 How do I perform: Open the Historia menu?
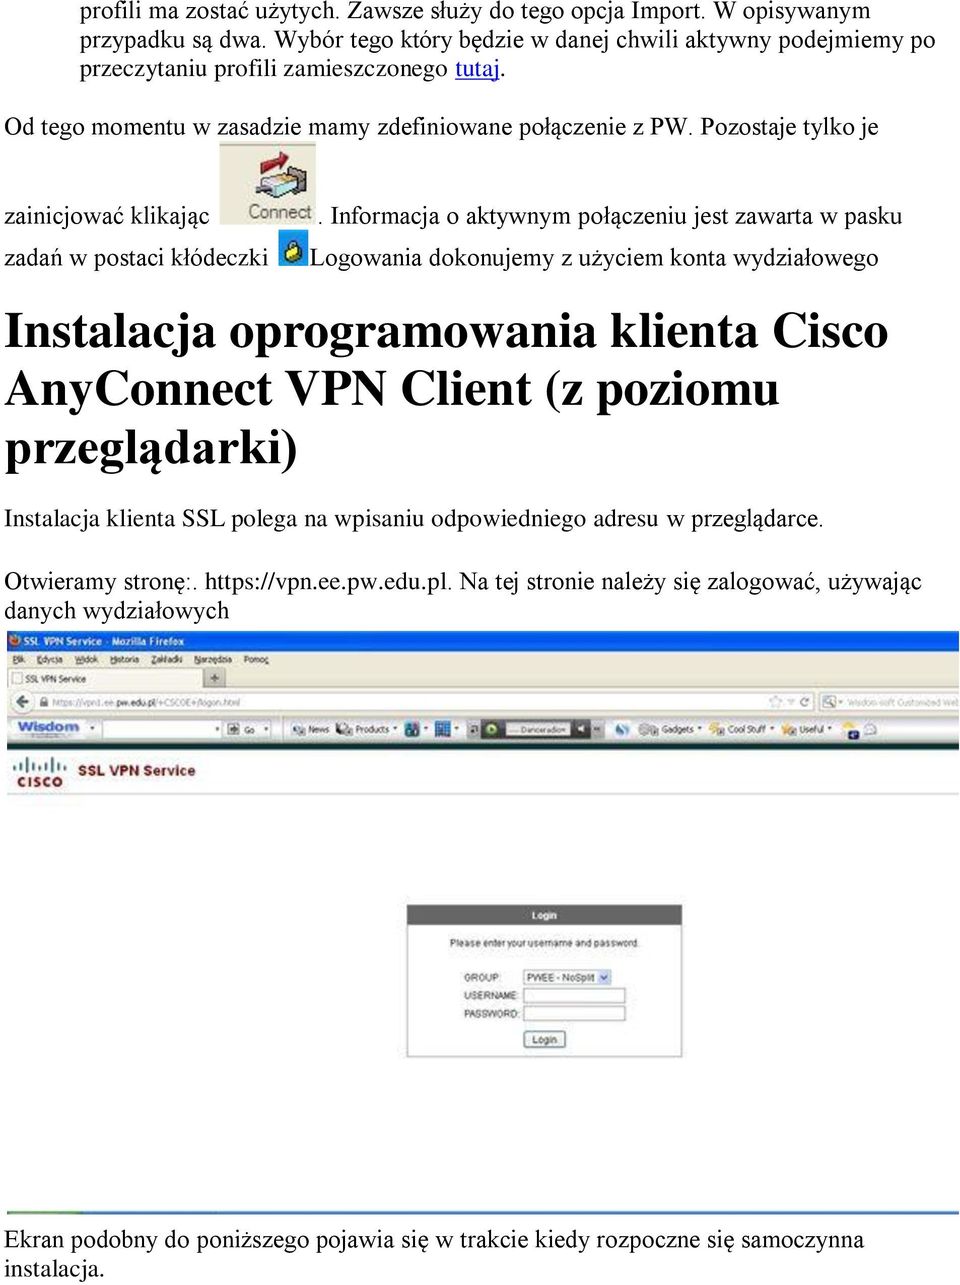(x=124, y=659)
